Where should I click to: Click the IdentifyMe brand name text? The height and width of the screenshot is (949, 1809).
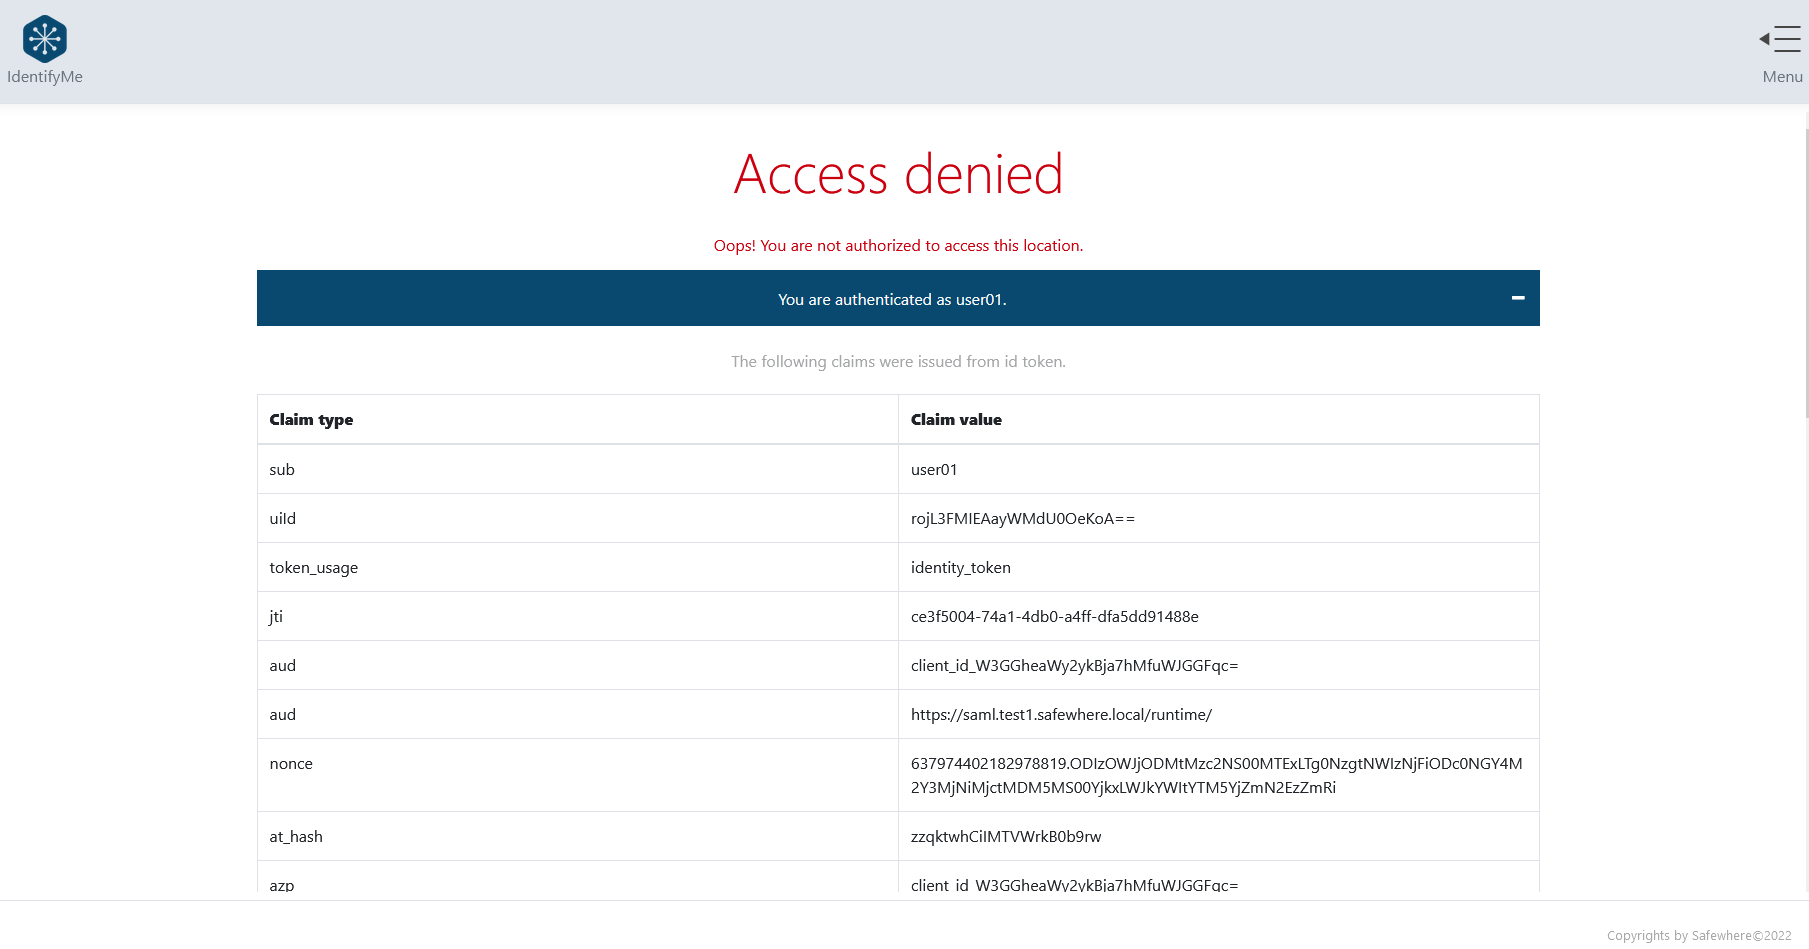pos(45,77)
